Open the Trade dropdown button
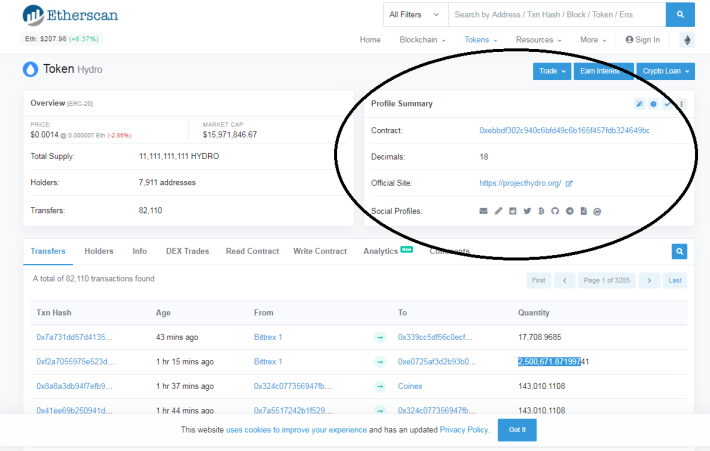 pos(552,71)
